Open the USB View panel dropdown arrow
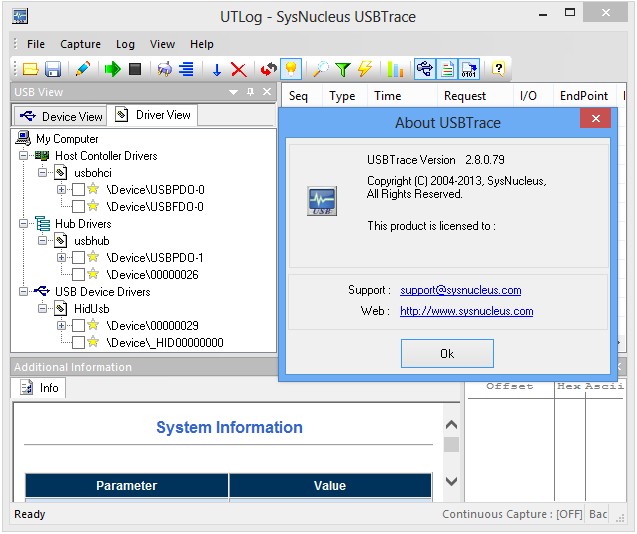Viewport: 637px width, 534px height. tap(233, 92)
